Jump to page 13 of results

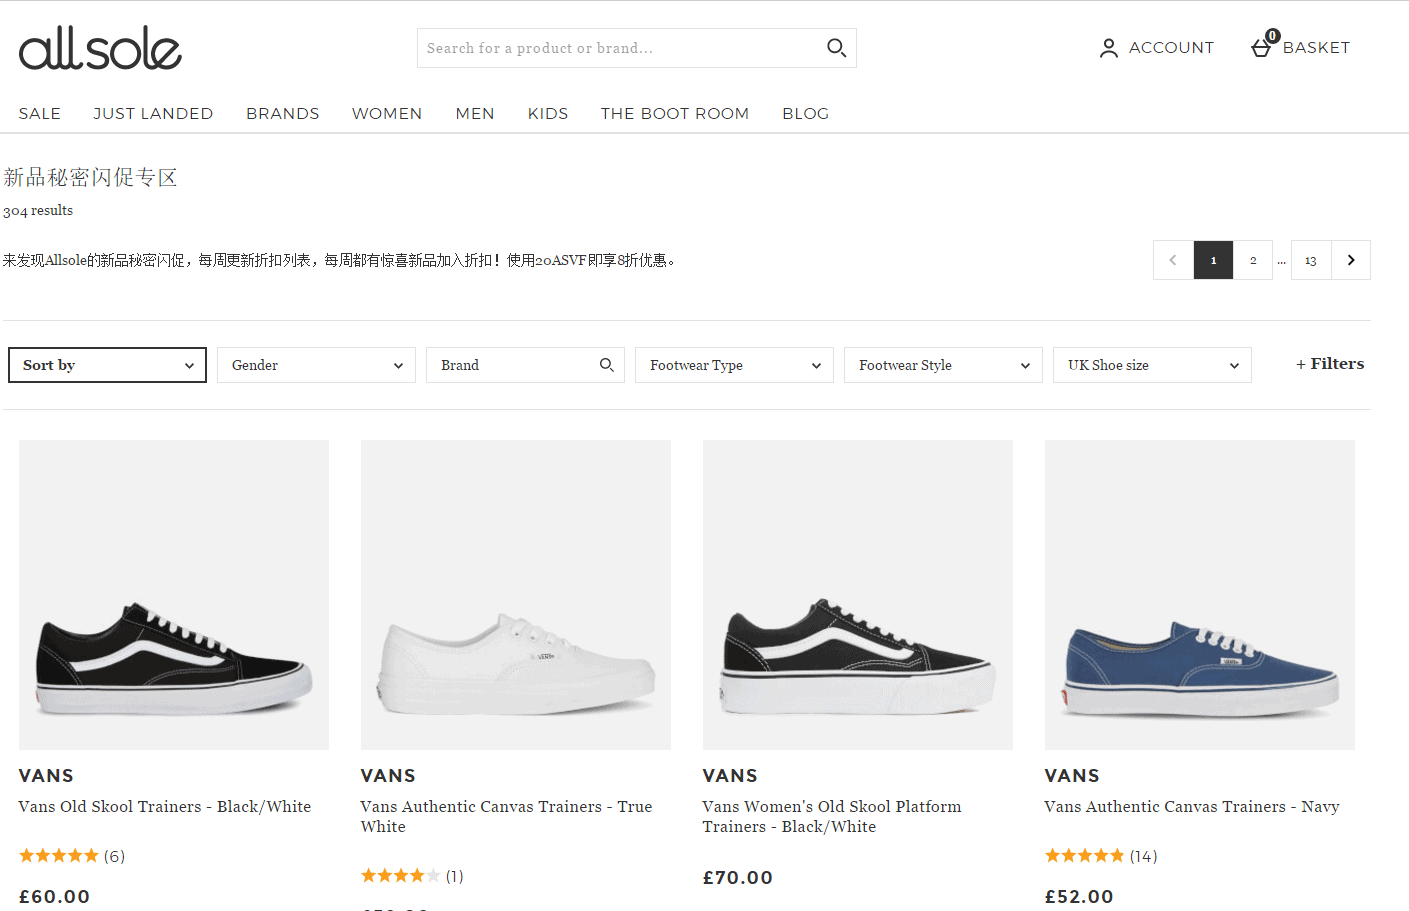pyautogui.click(x=1311, y=260)
